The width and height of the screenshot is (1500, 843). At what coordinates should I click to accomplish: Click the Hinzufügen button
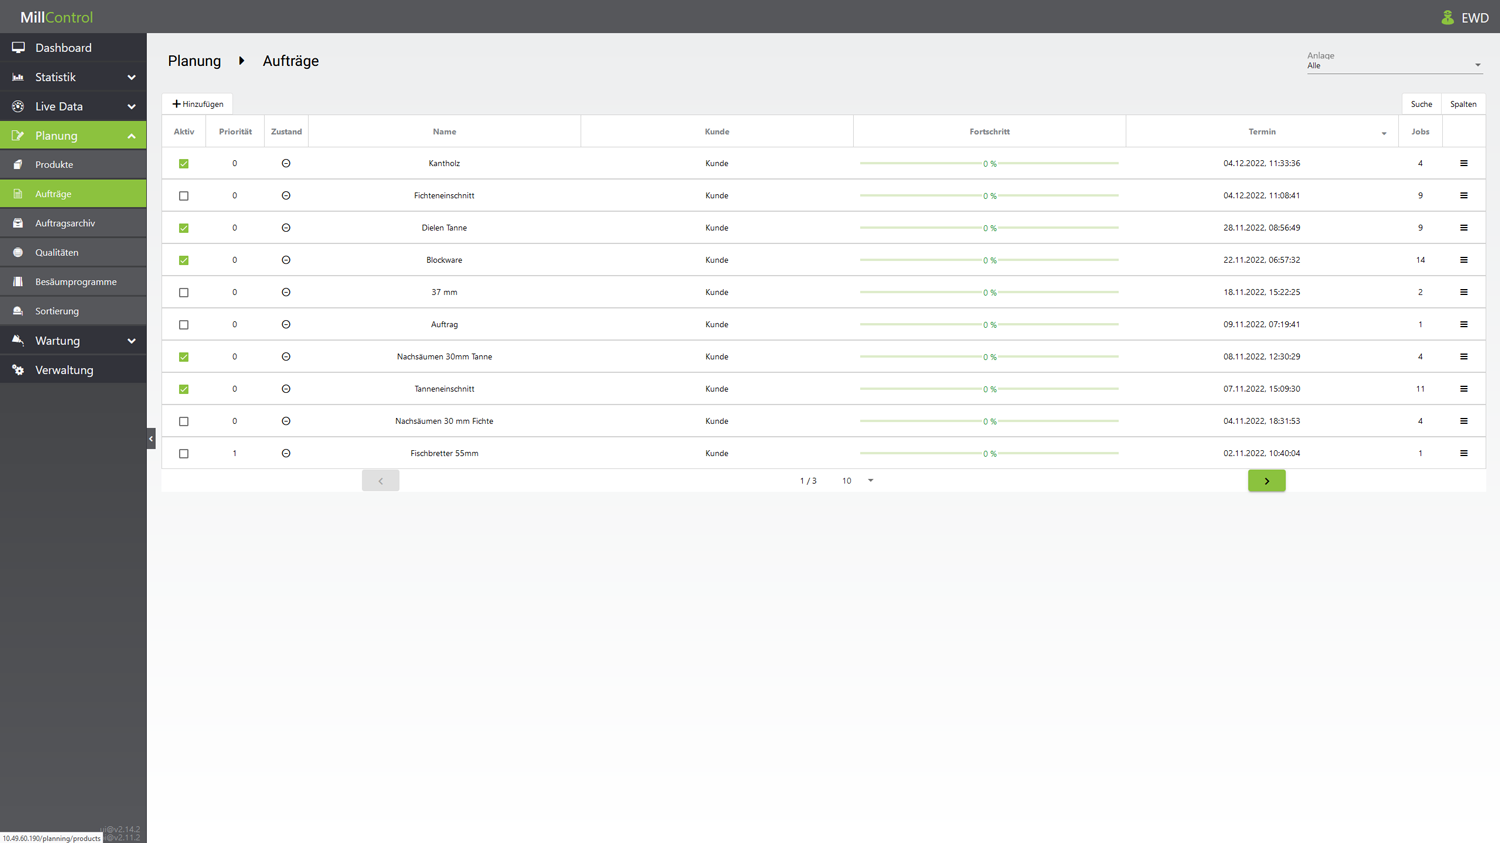[x=198, y=104]
